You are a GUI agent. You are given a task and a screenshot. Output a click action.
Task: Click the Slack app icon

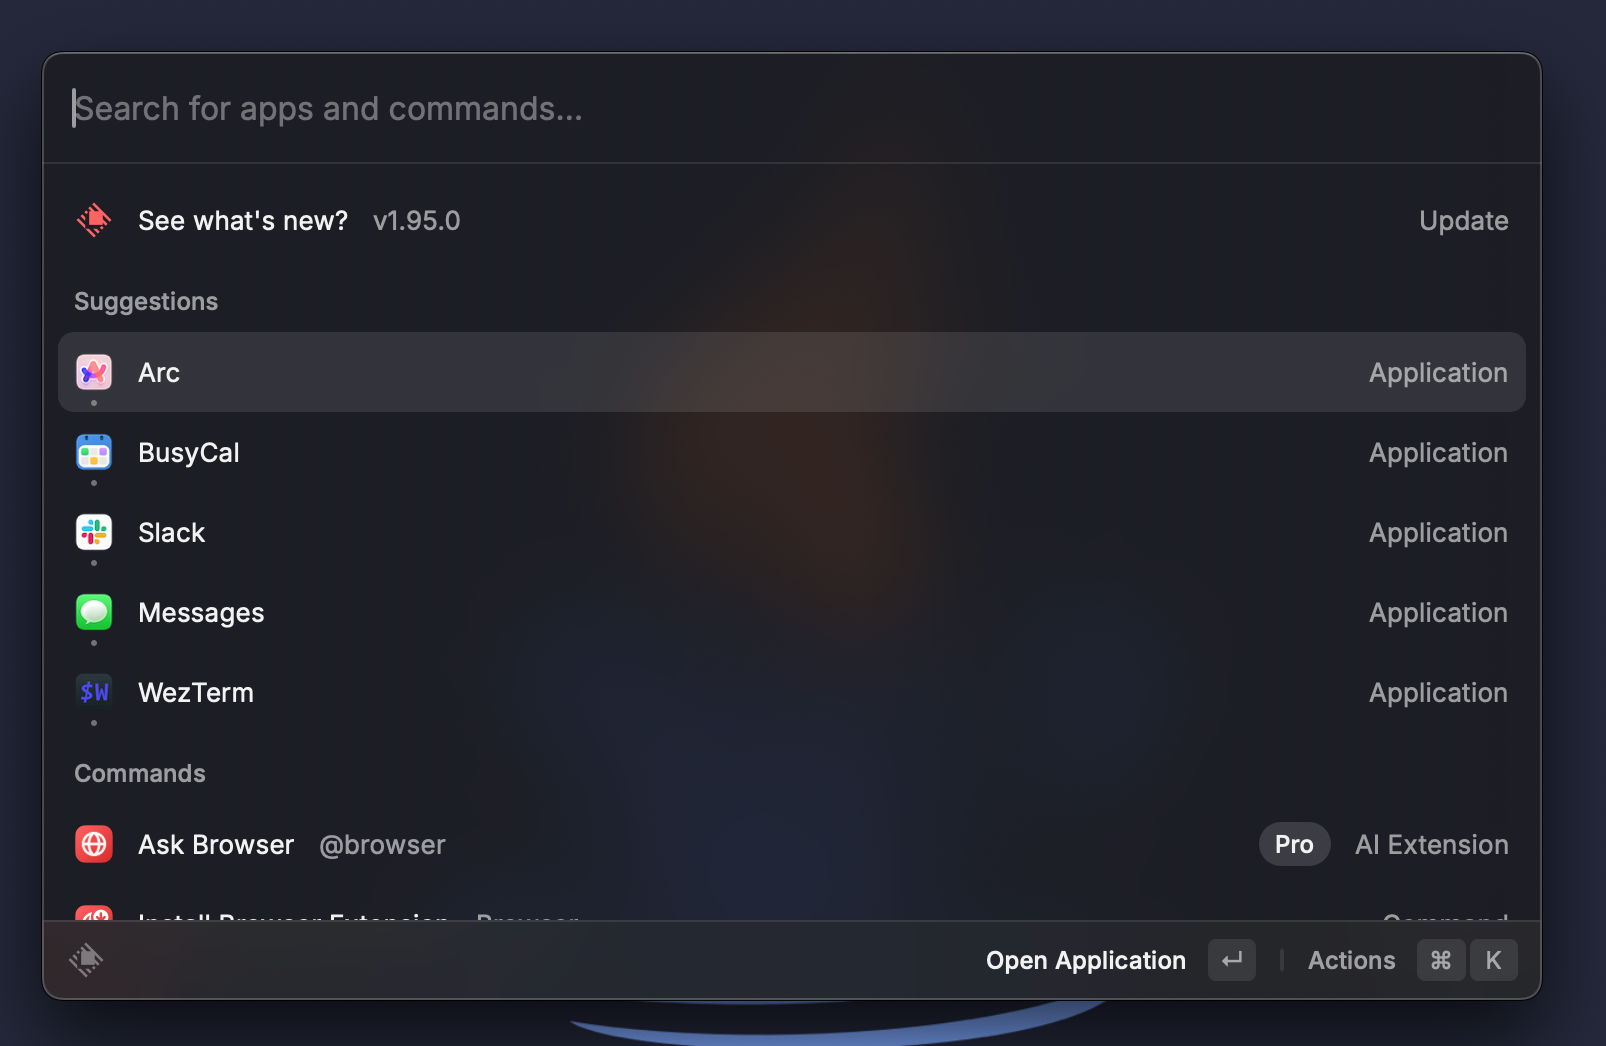pos(94,532)
